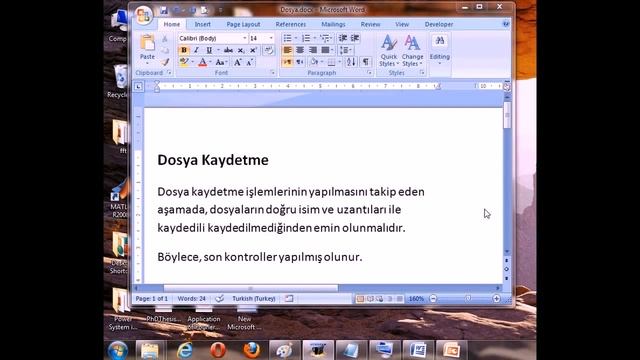Viewport: 640px width, 360px height.
Task: Click the Office Button orb
Action: coord(143,15)
